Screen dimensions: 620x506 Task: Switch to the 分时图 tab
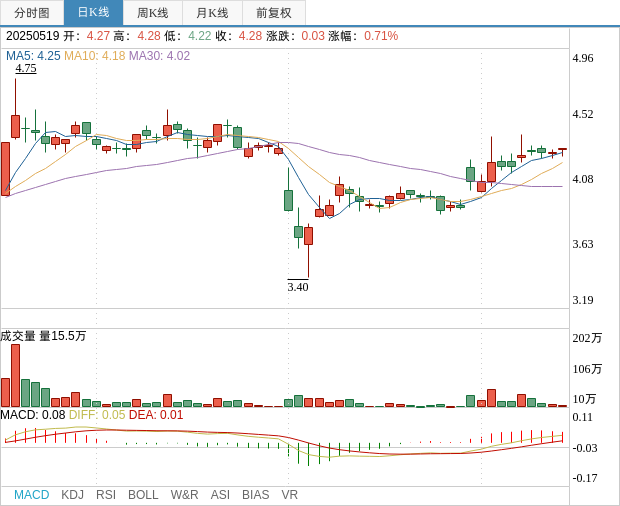pyautogui.click(x=32, y=13)
